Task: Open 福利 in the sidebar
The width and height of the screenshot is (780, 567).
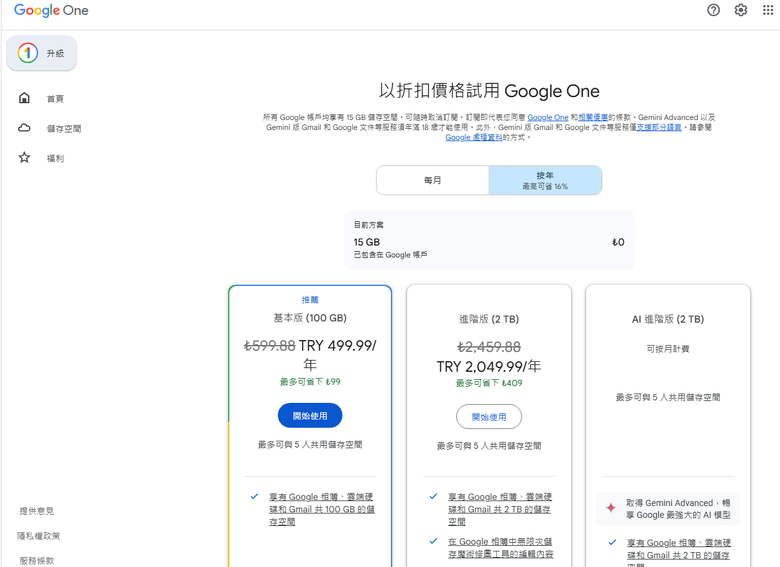Action: tap(55, 159)
